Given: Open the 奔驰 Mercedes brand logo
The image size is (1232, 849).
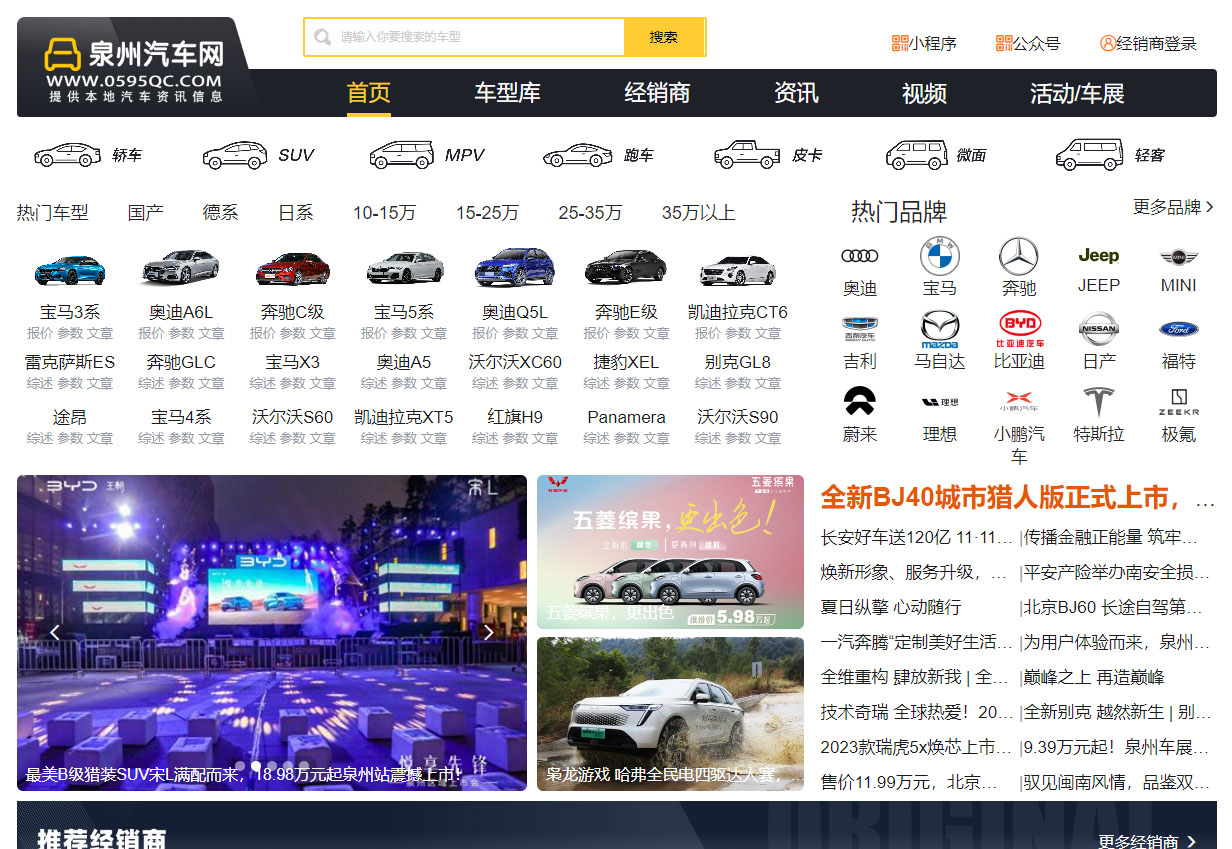Looking at the screenshot, I should point(1019,257).
